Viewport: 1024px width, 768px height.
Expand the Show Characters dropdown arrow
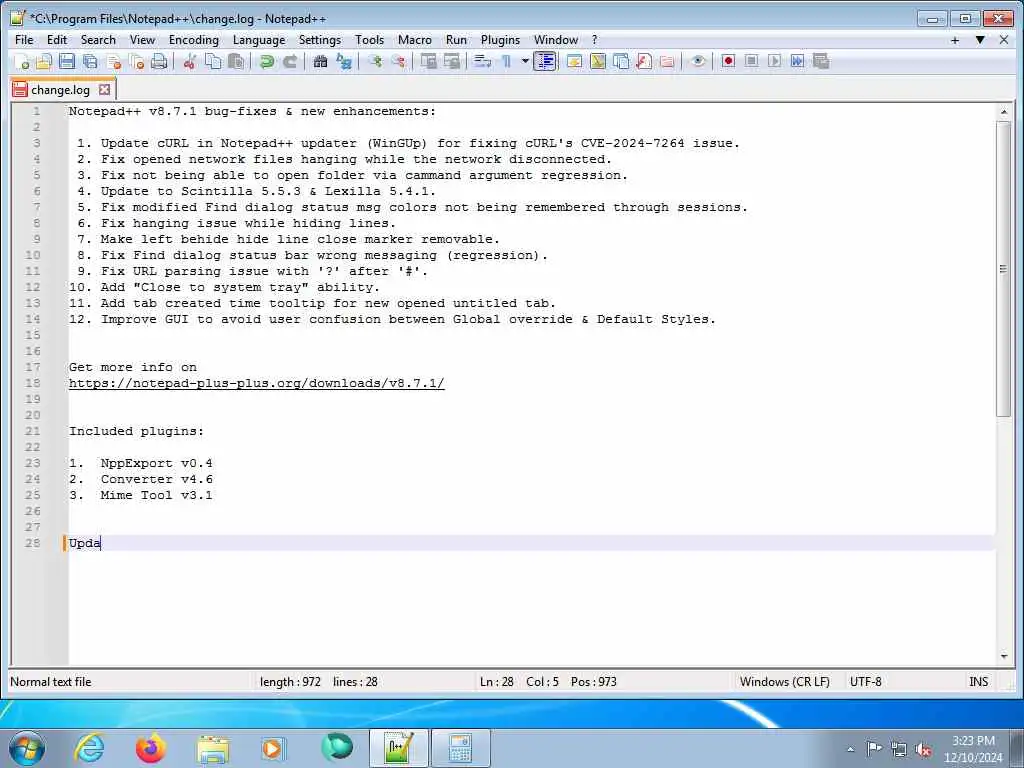pos(525,61)
